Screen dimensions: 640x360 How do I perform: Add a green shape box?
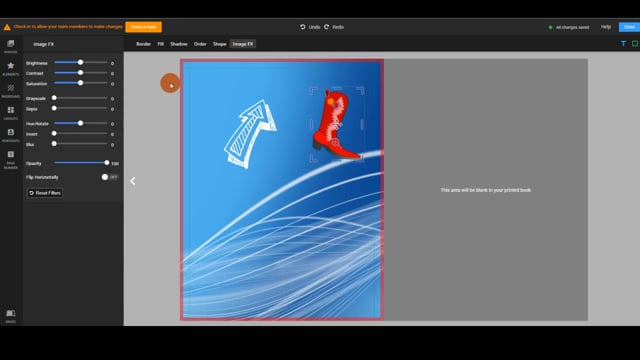[635, 43]
